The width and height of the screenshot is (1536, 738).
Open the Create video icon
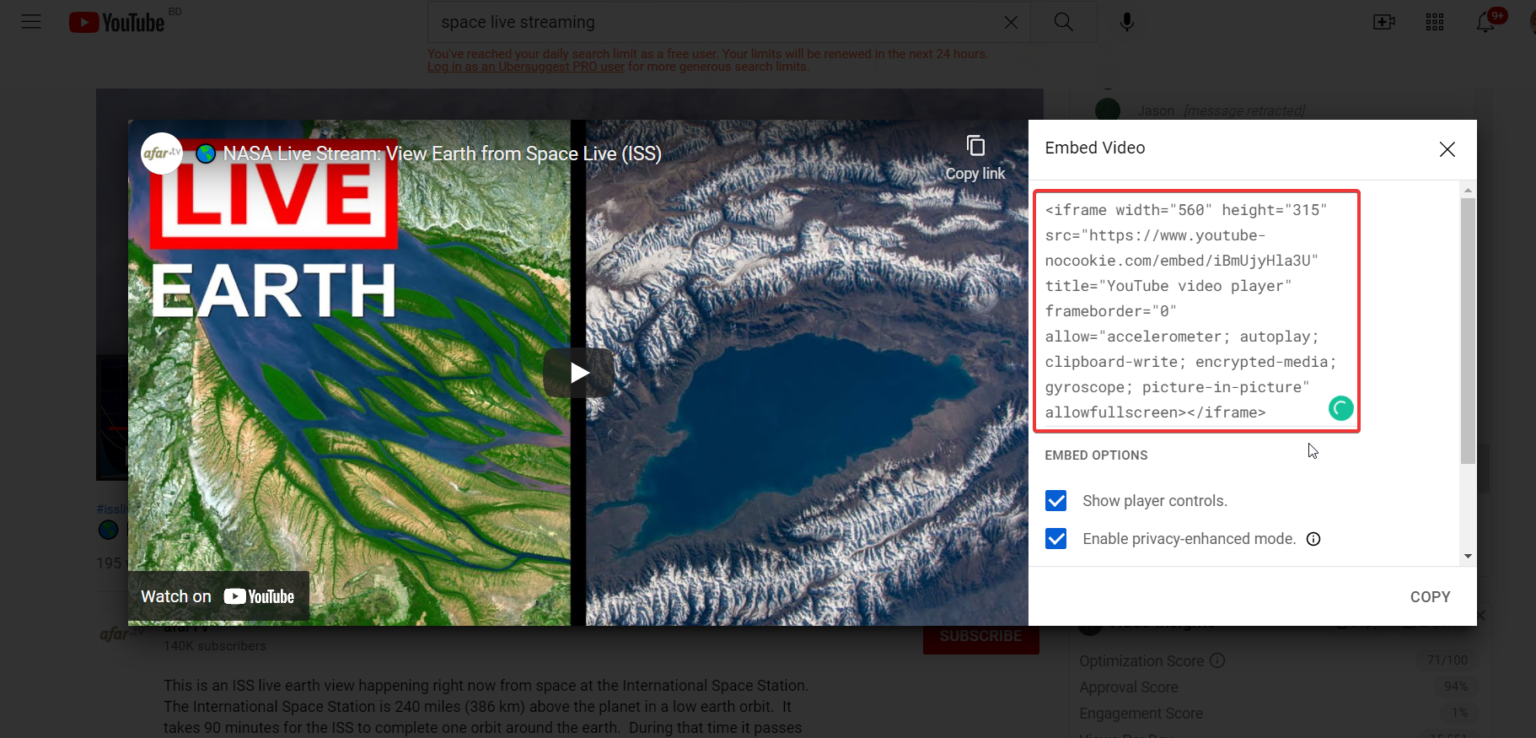[1384, 22]
